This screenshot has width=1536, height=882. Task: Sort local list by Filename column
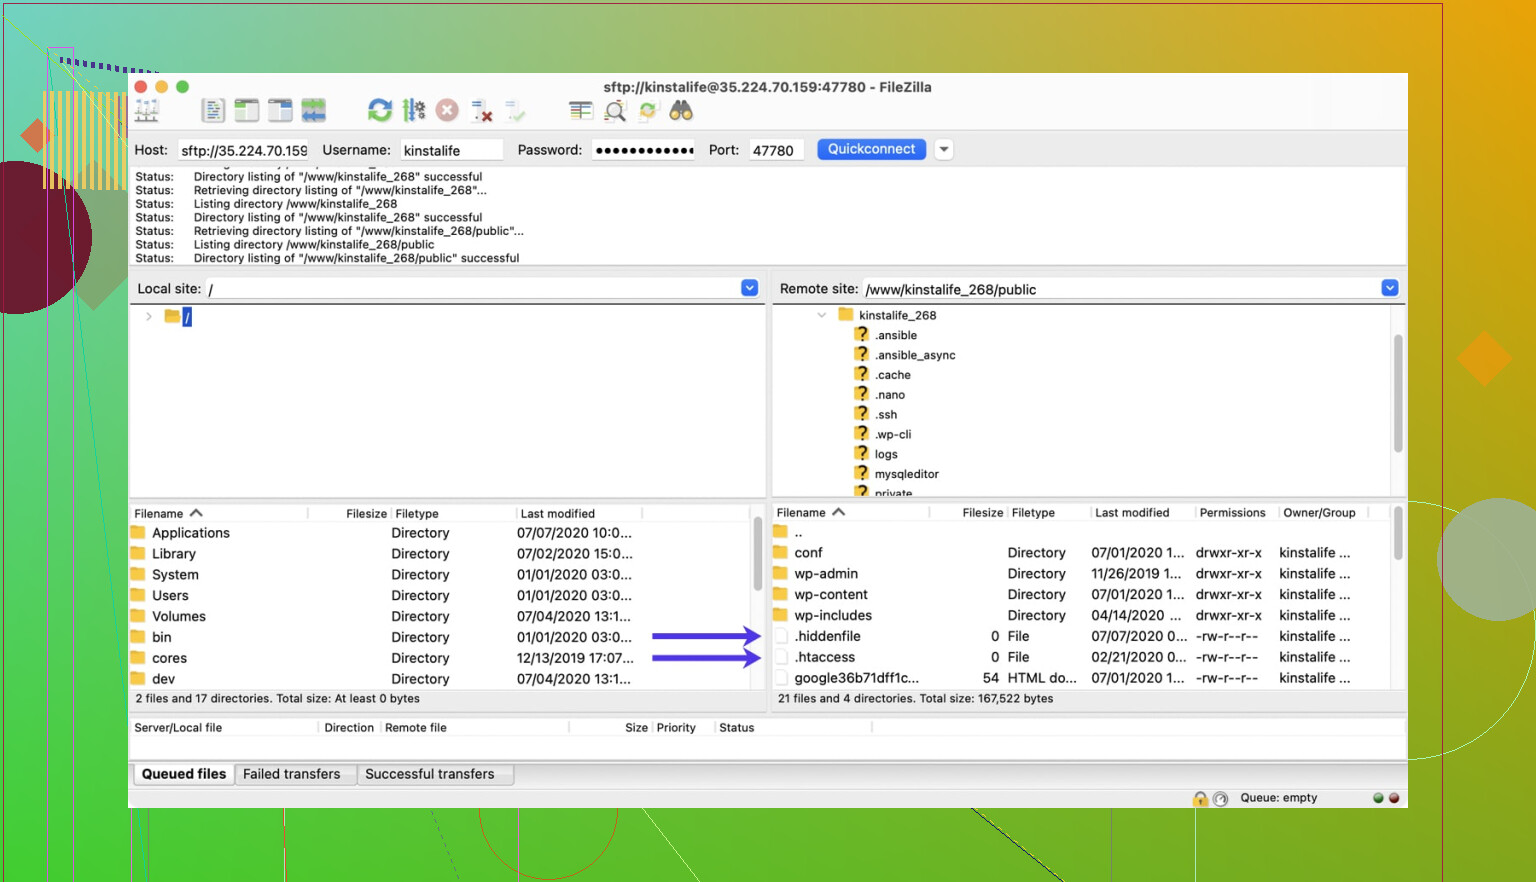tap(218, 513)
